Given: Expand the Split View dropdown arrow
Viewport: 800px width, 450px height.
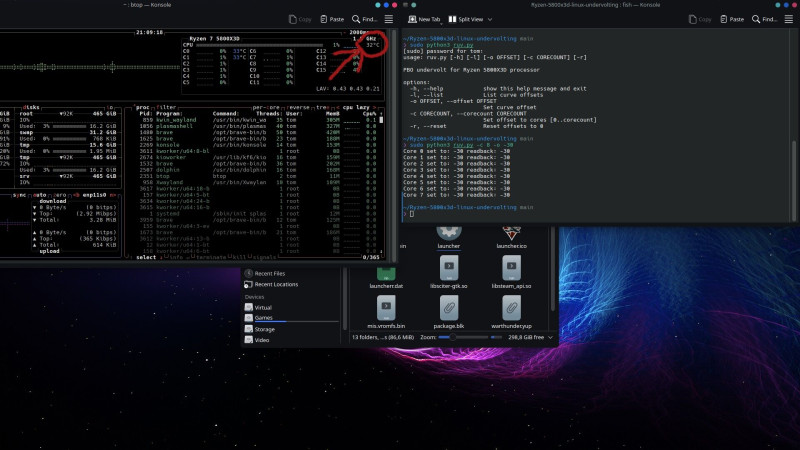Looking at the screenshot, I should pyautogui.click(x=490, y=19).
